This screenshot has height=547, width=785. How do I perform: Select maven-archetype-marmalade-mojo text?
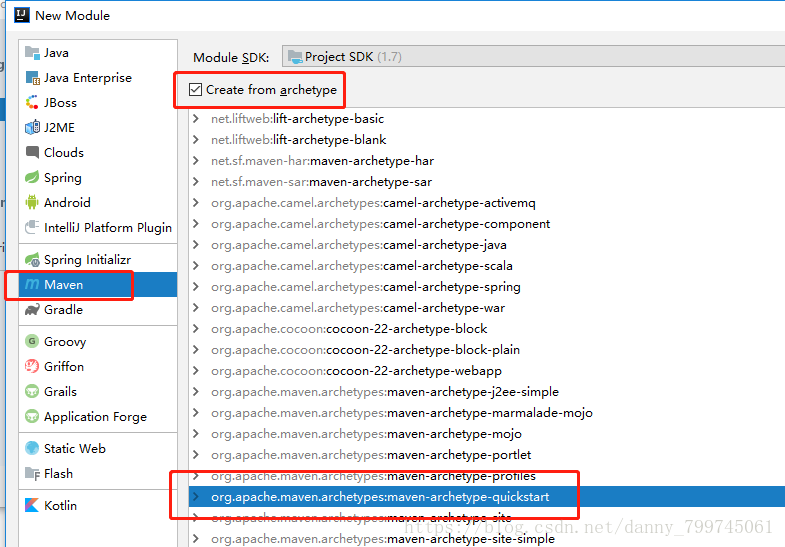(490, 413)
